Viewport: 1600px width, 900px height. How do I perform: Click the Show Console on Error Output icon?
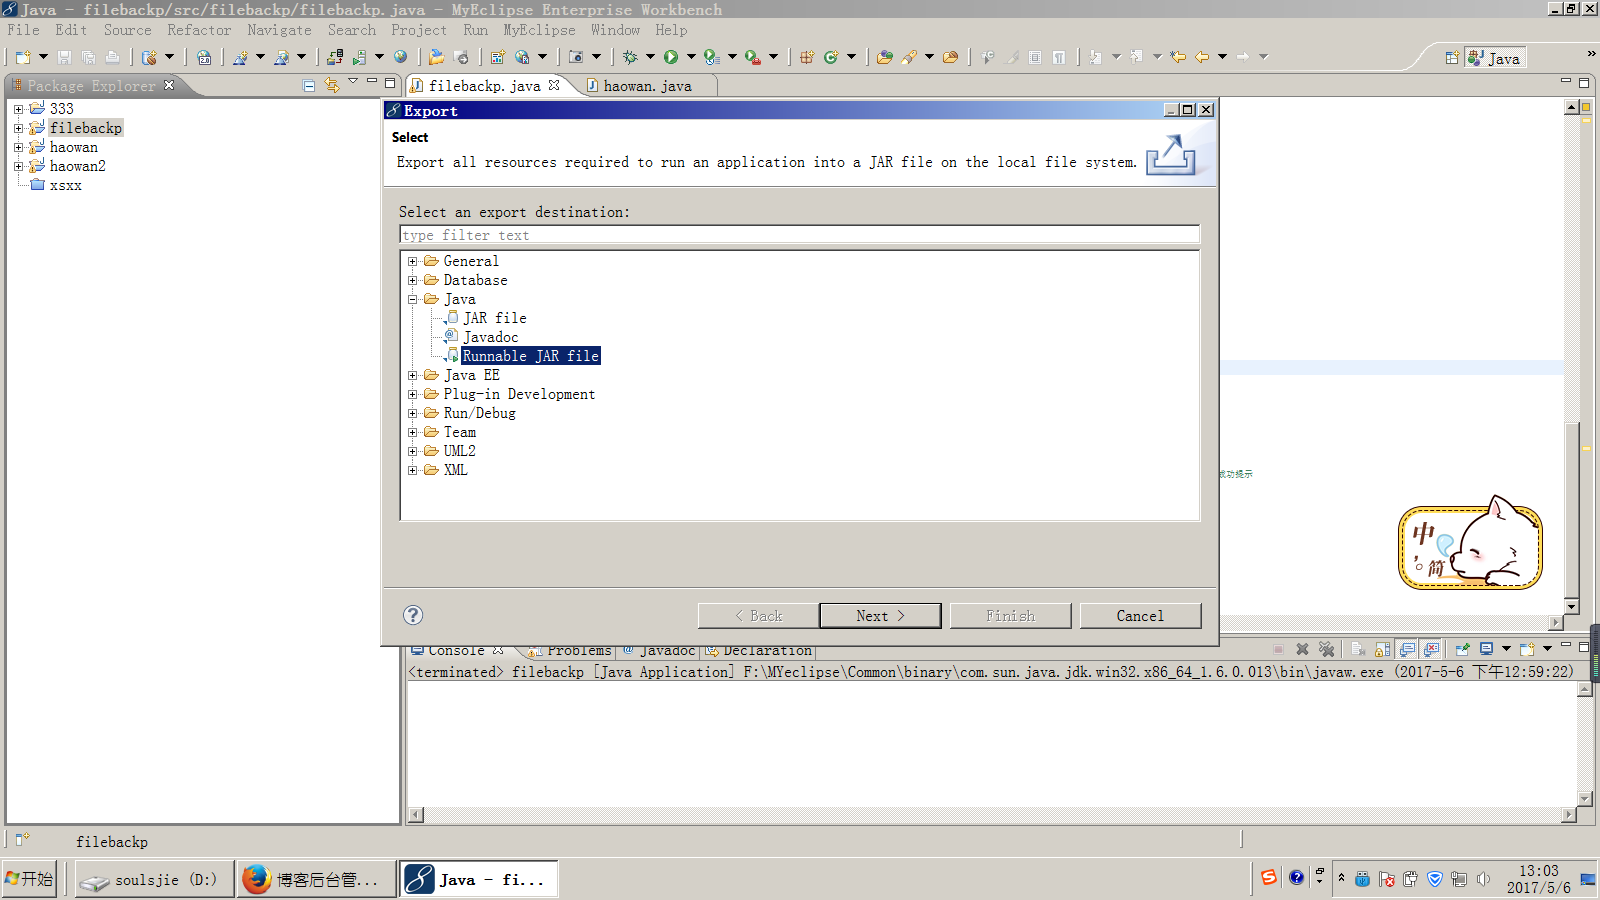[x=1431, y=649]
